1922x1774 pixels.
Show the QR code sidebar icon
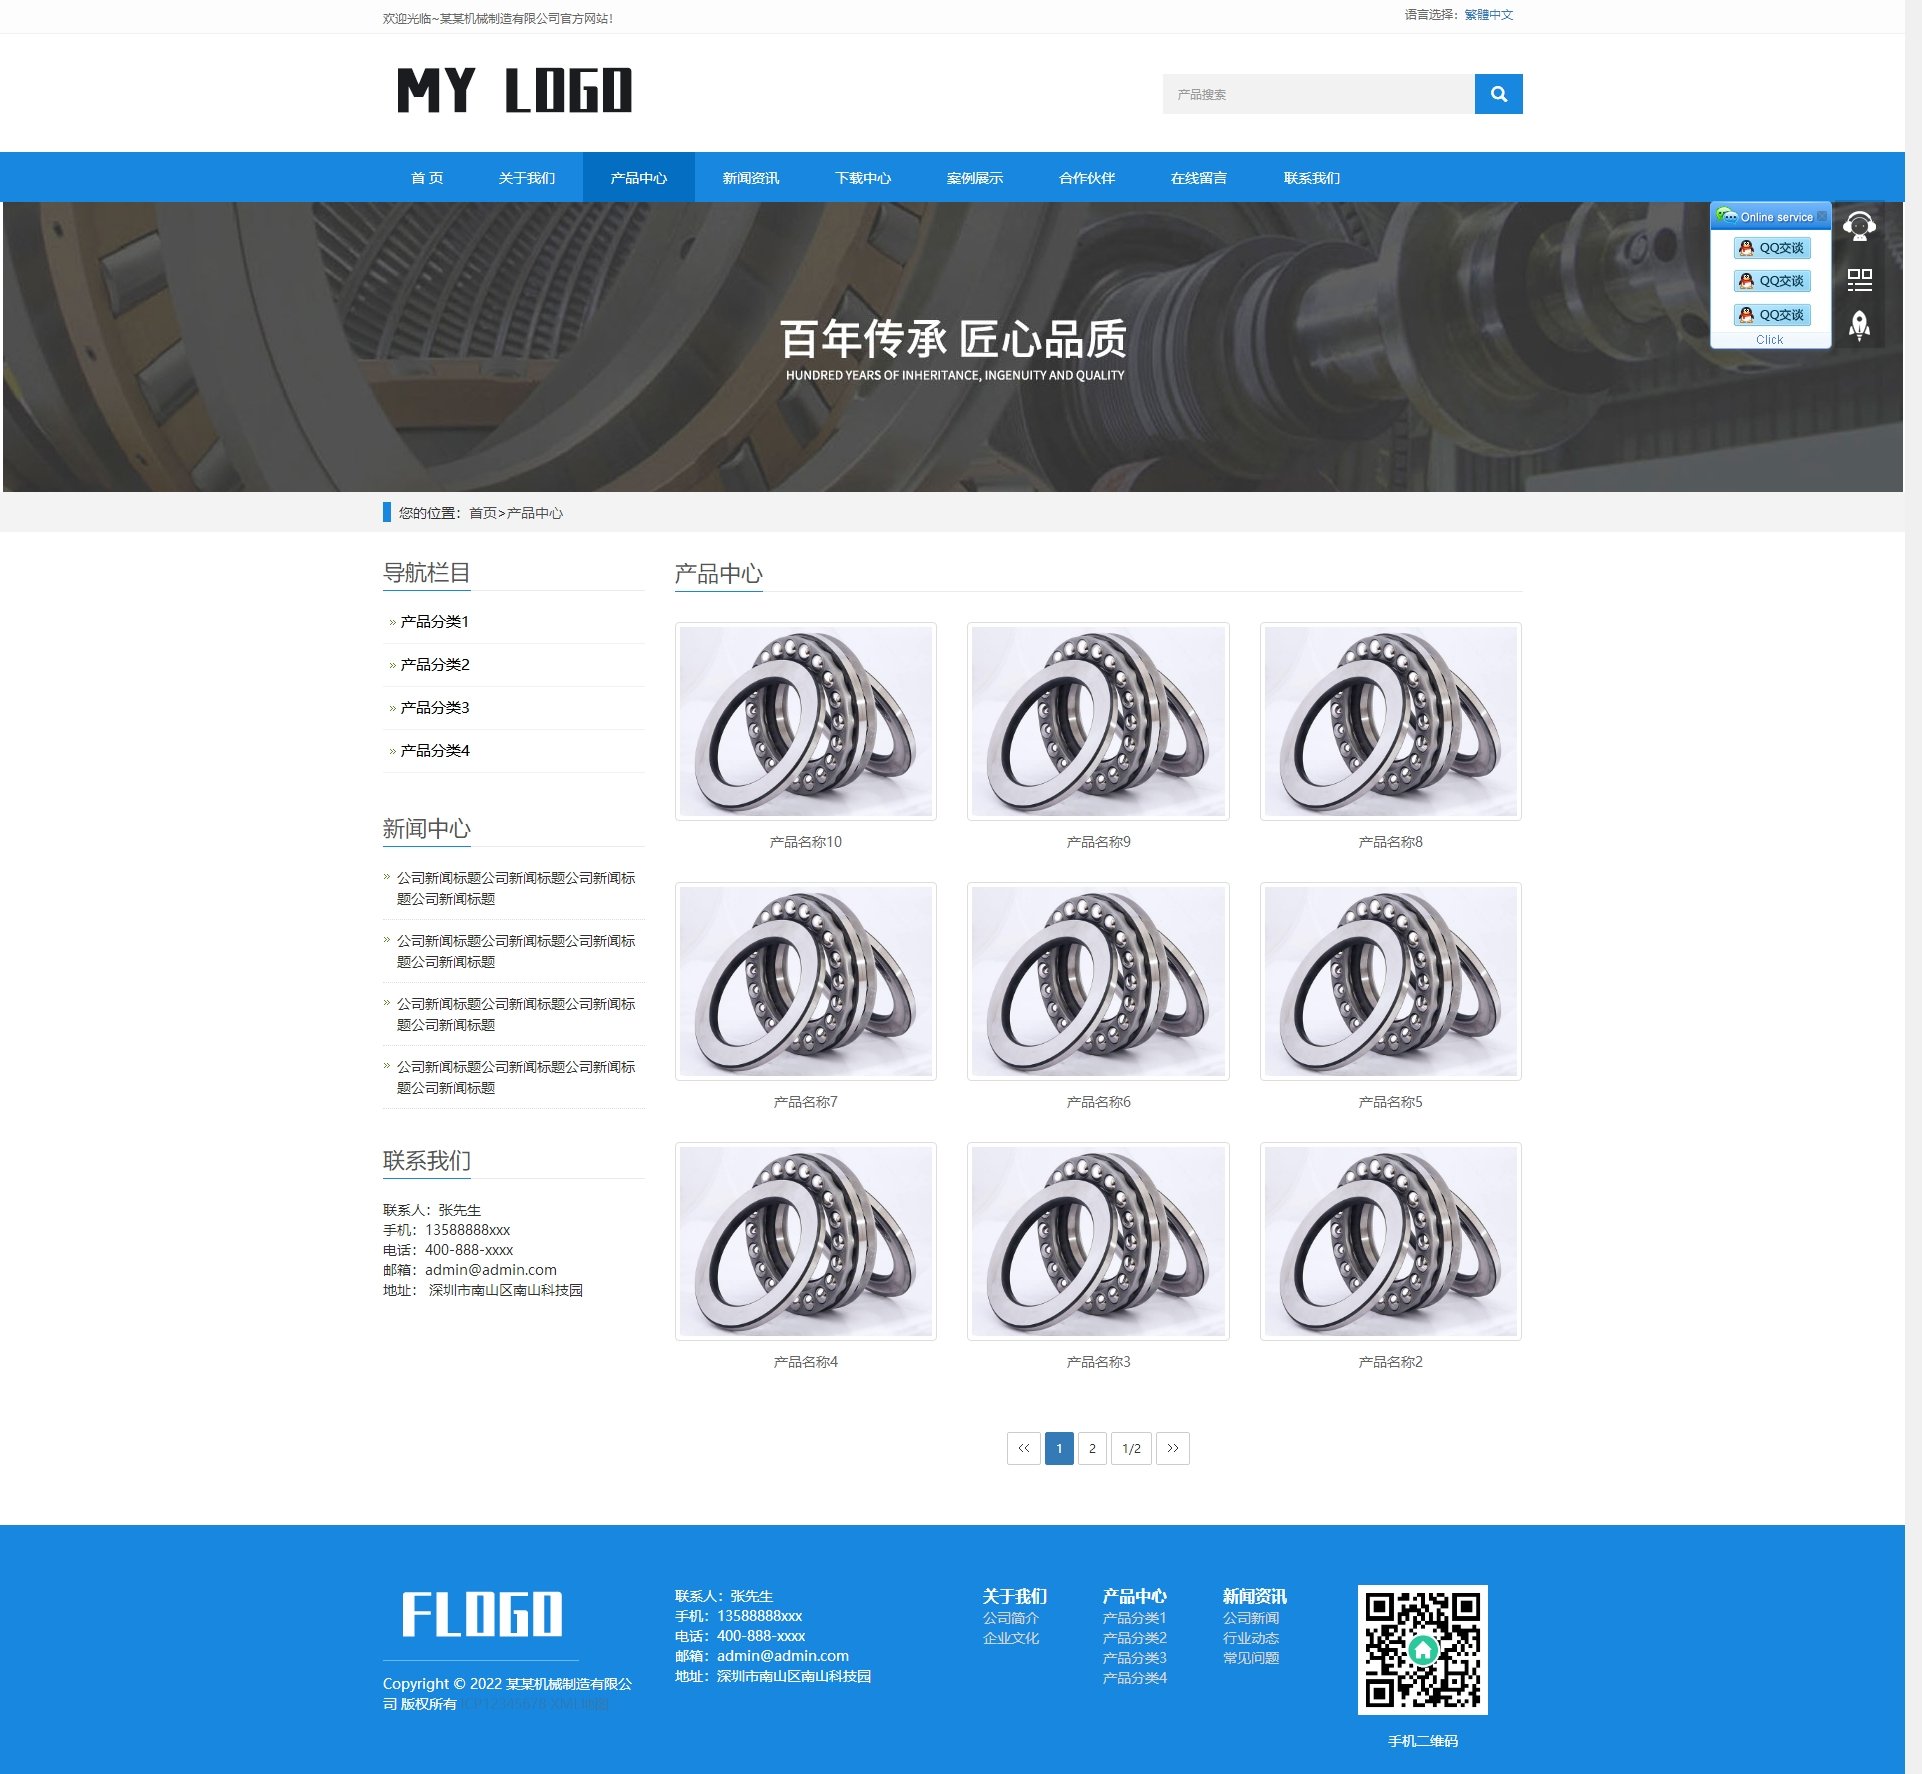tap(1858, 280)
